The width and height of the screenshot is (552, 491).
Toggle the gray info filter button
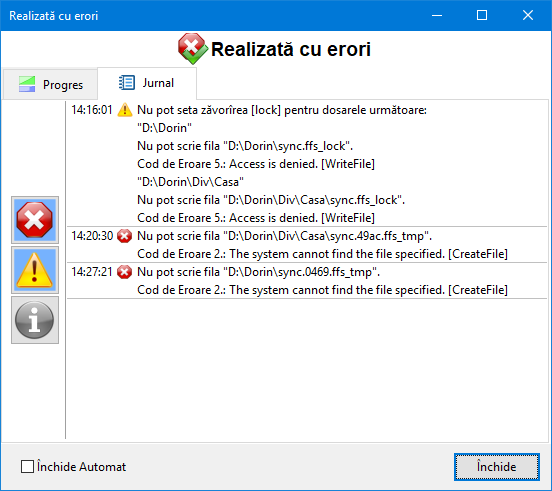[x=35, y=320]
